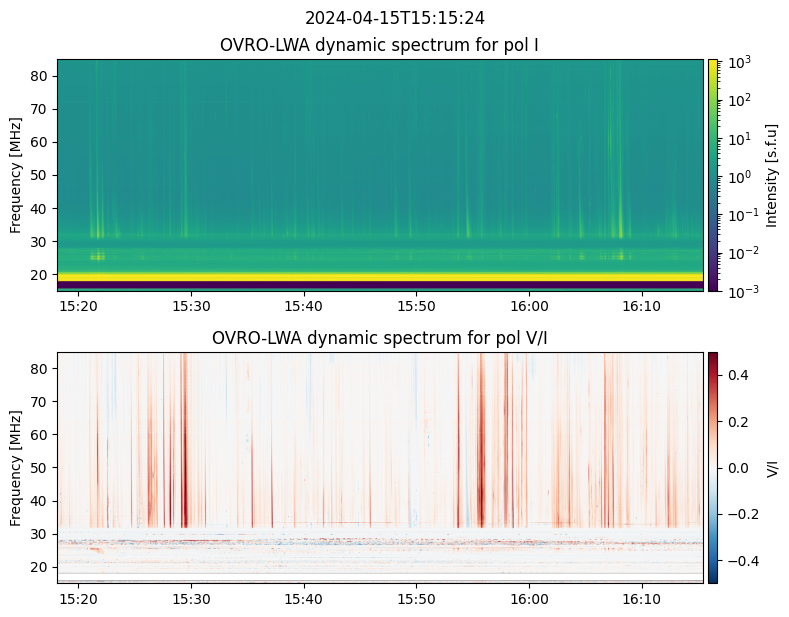
Task: Click the red-blue V/I colorbar
Action: pyautogui.click(x=713, y=467)
